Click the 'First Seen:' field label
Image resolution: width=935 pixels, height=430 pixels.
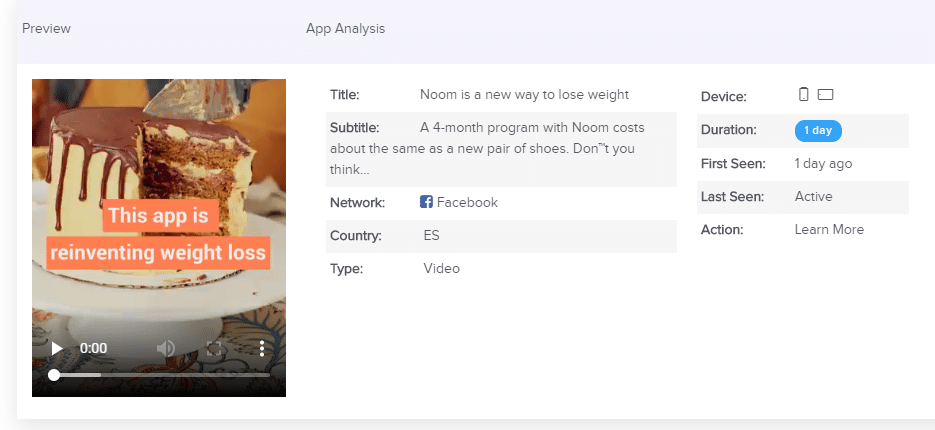[733, 163]
